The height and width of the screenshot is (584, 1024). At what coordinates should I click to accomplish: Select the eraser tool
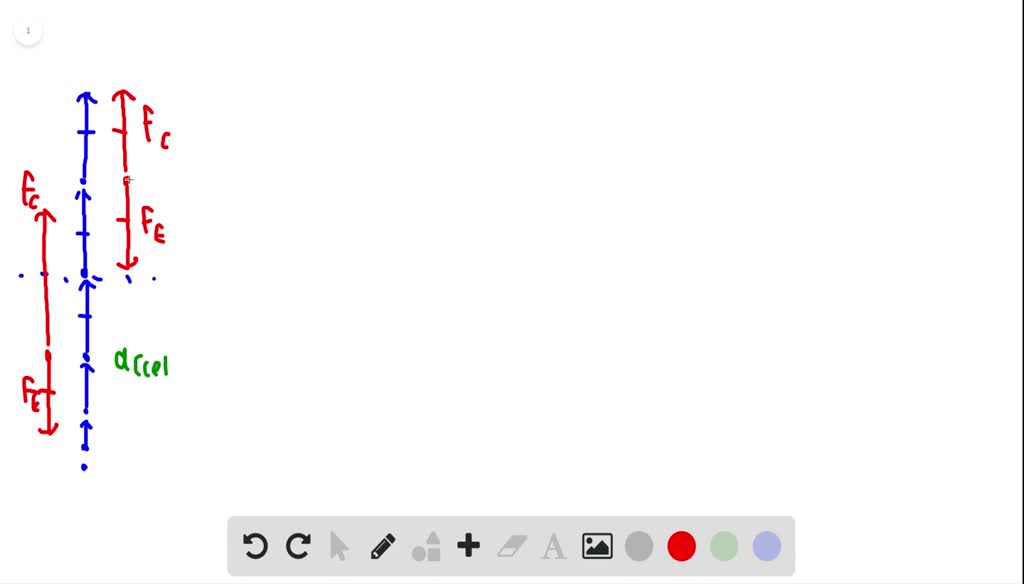click(x=511, y=546)
